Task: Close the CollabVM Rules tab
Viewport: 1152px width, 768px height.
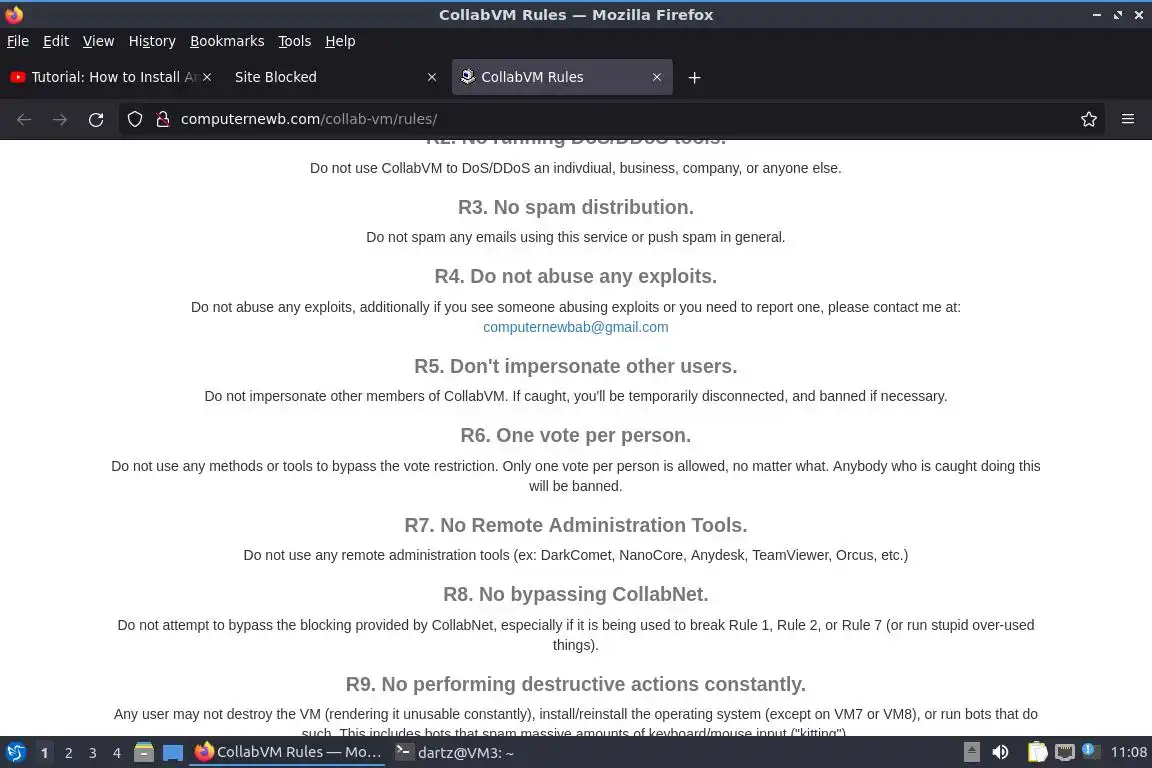Action: pos(657,77)
